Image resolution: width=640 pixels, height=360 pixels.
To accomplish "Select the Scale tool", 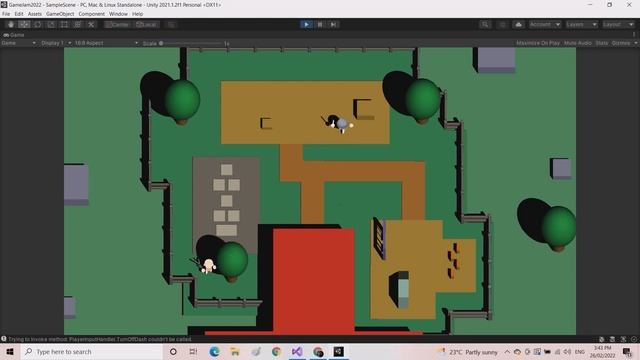I will tap(51, 24).
